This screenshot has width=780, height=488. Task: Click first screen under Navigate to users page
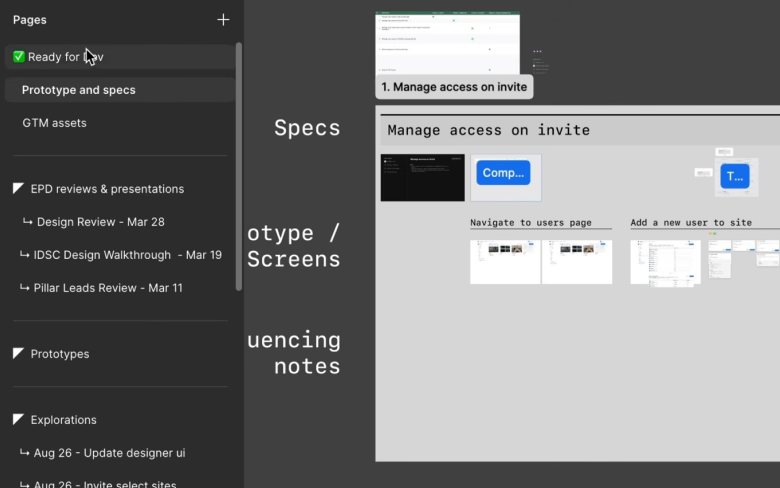[x=505, y=262]
